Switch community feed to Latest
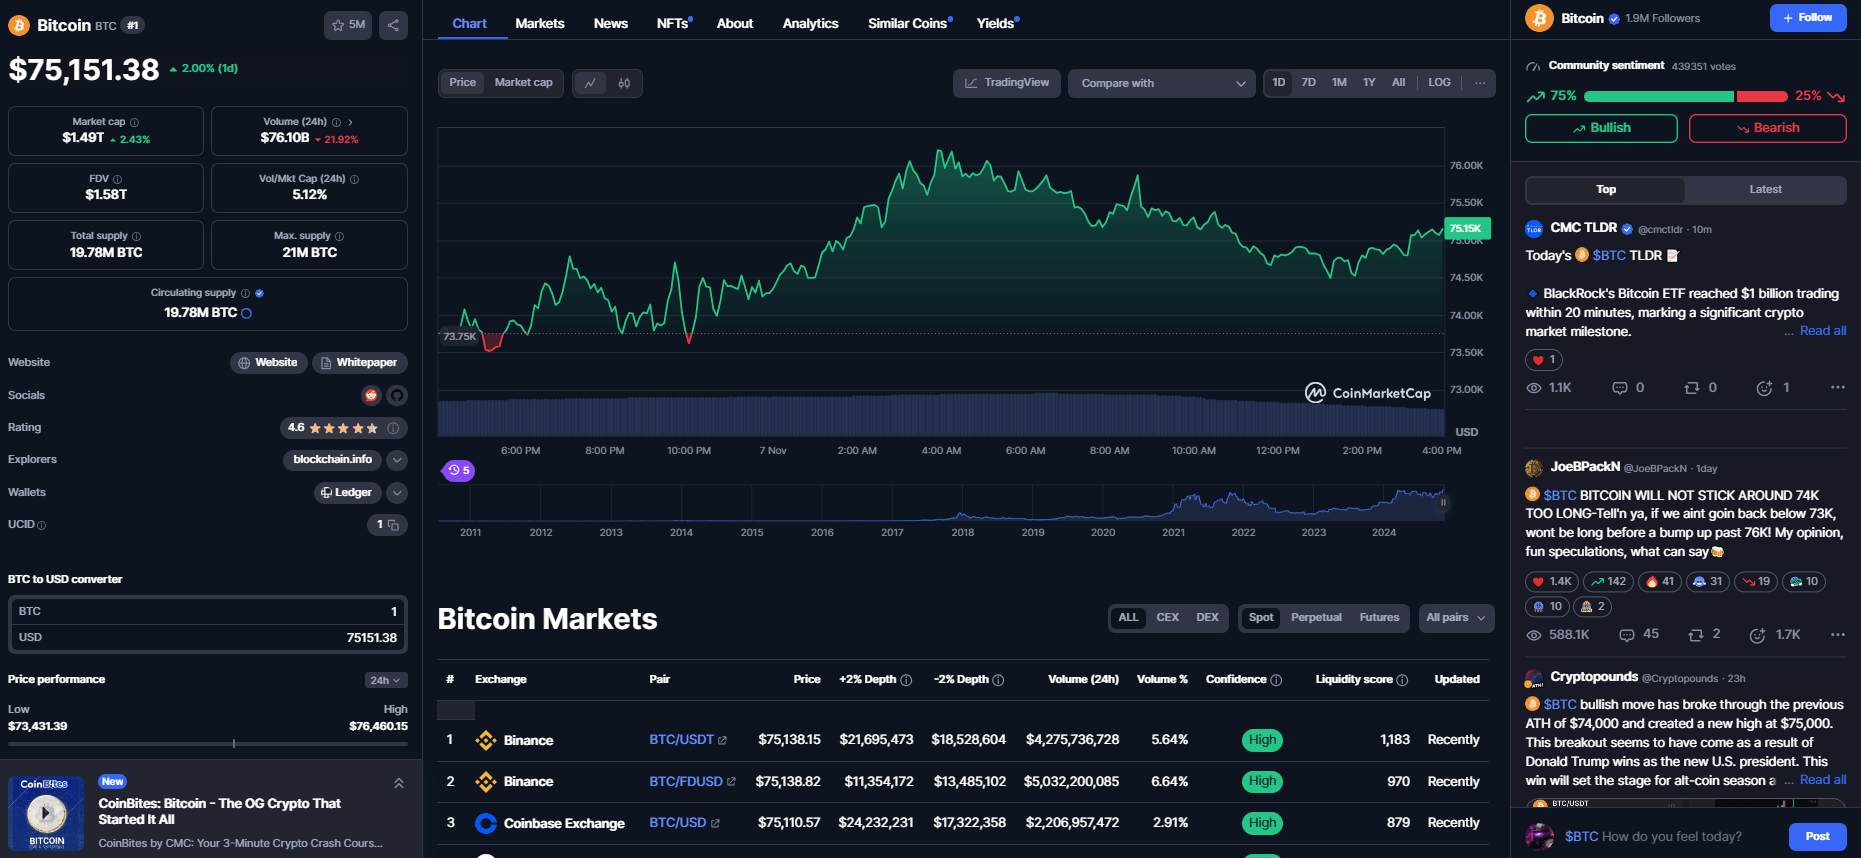 (1765, 190)
